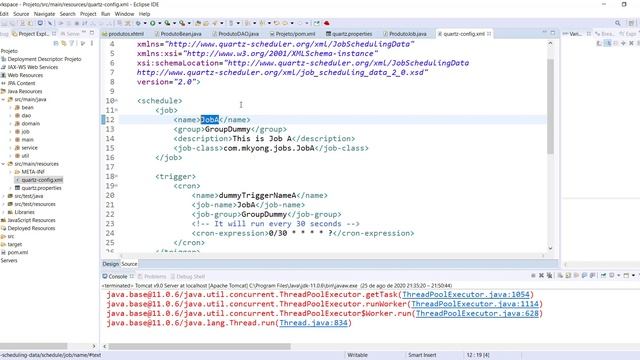Open the Navigate menu
640x360 pixels.
(44, 13)
